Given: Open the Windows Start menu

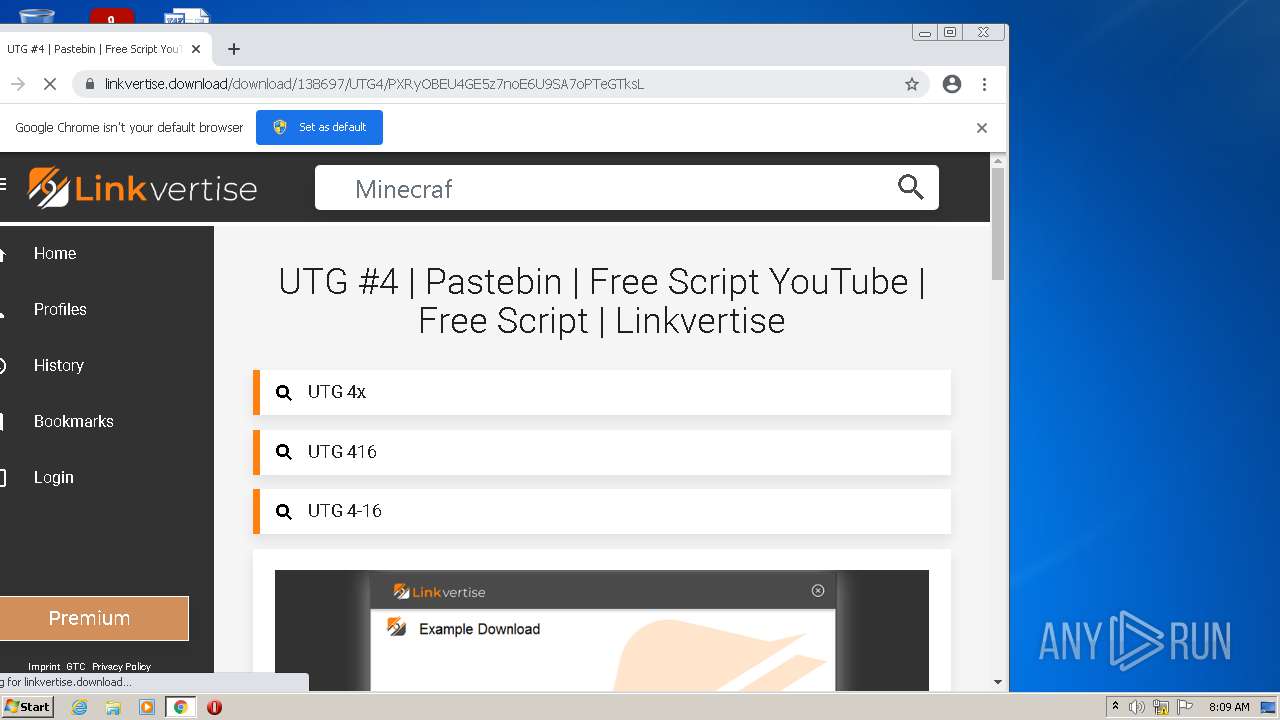Looking at the screenshot, I should point(27,707).
